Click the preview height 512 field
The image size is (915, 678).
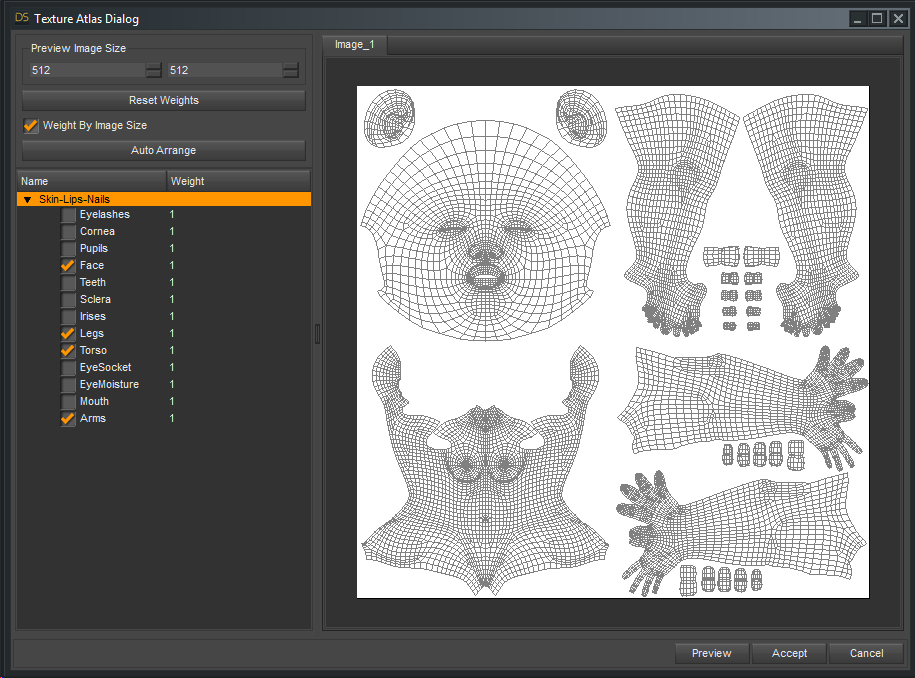225,70
